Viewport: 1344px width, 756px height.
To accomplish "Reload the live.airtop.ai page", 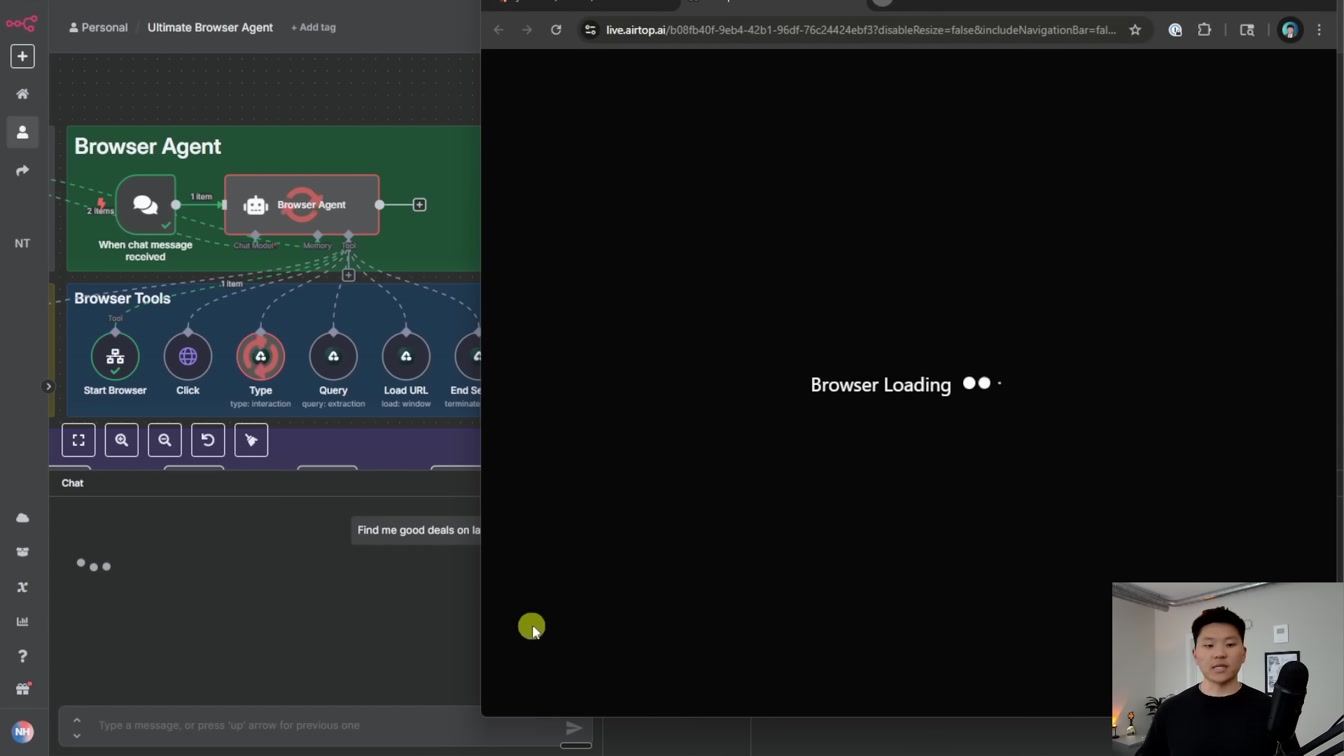I will (556, 30).
